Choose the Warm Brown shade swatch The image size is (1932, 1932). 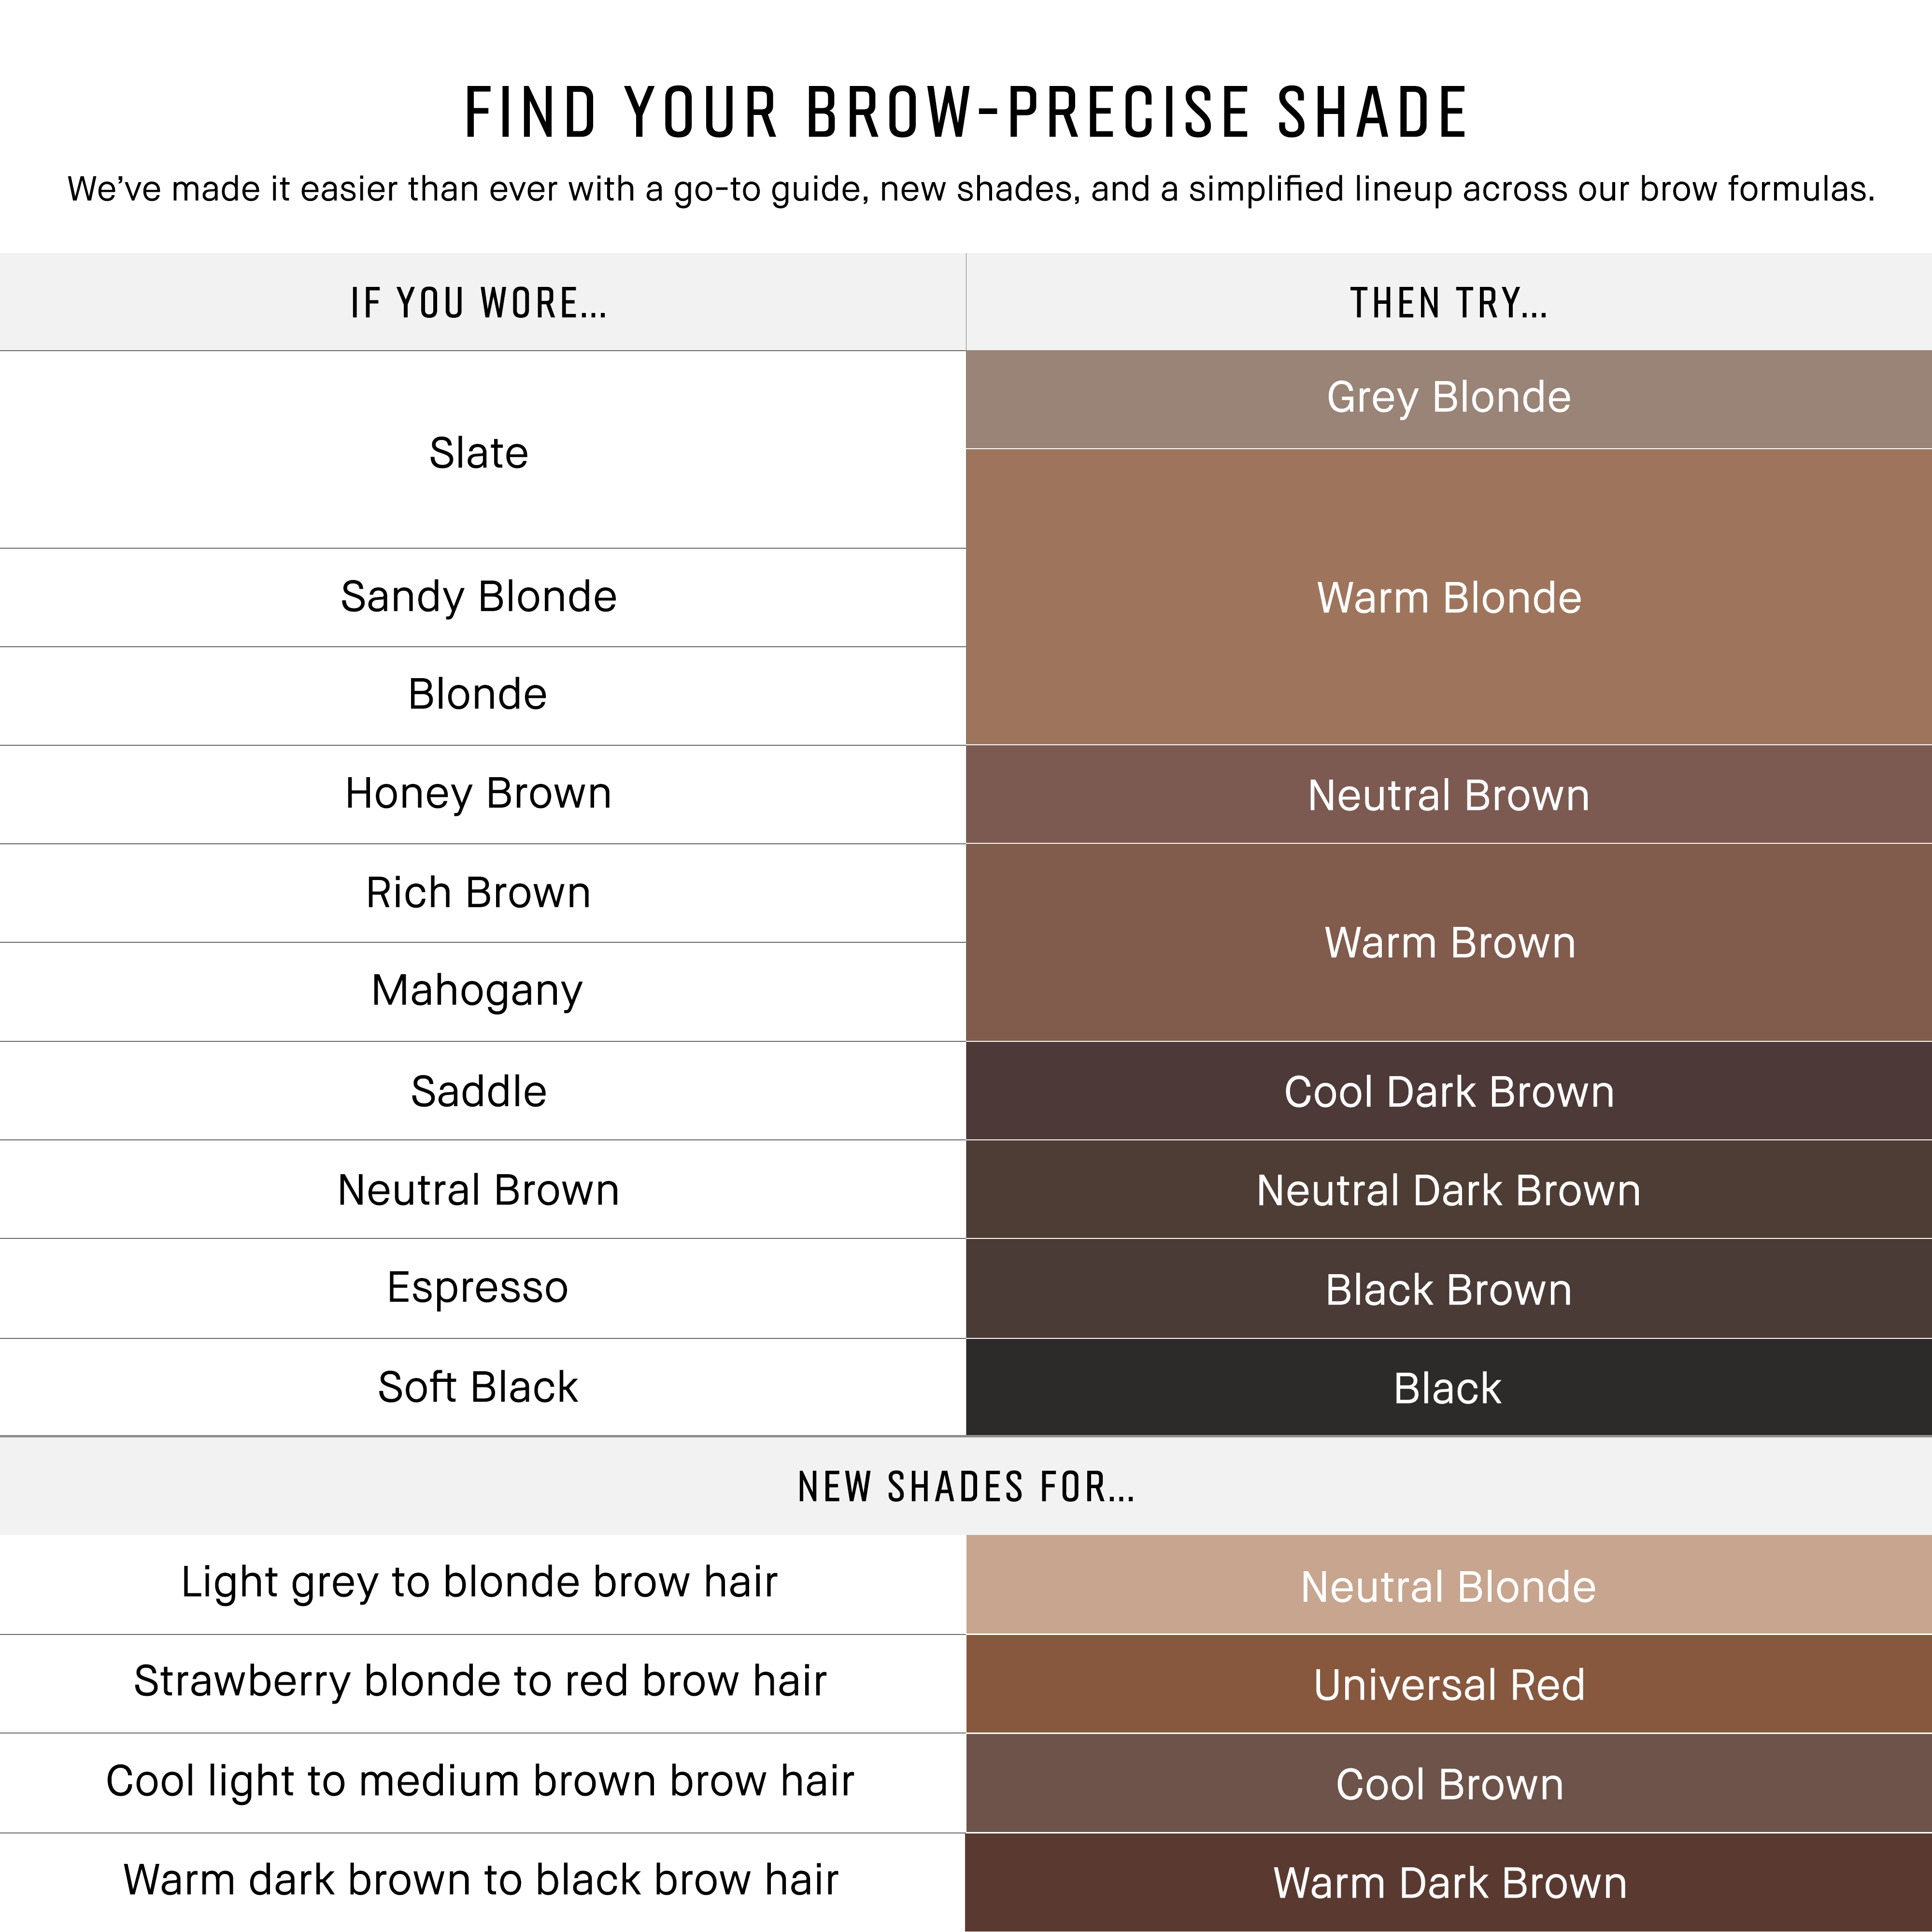1448,942
